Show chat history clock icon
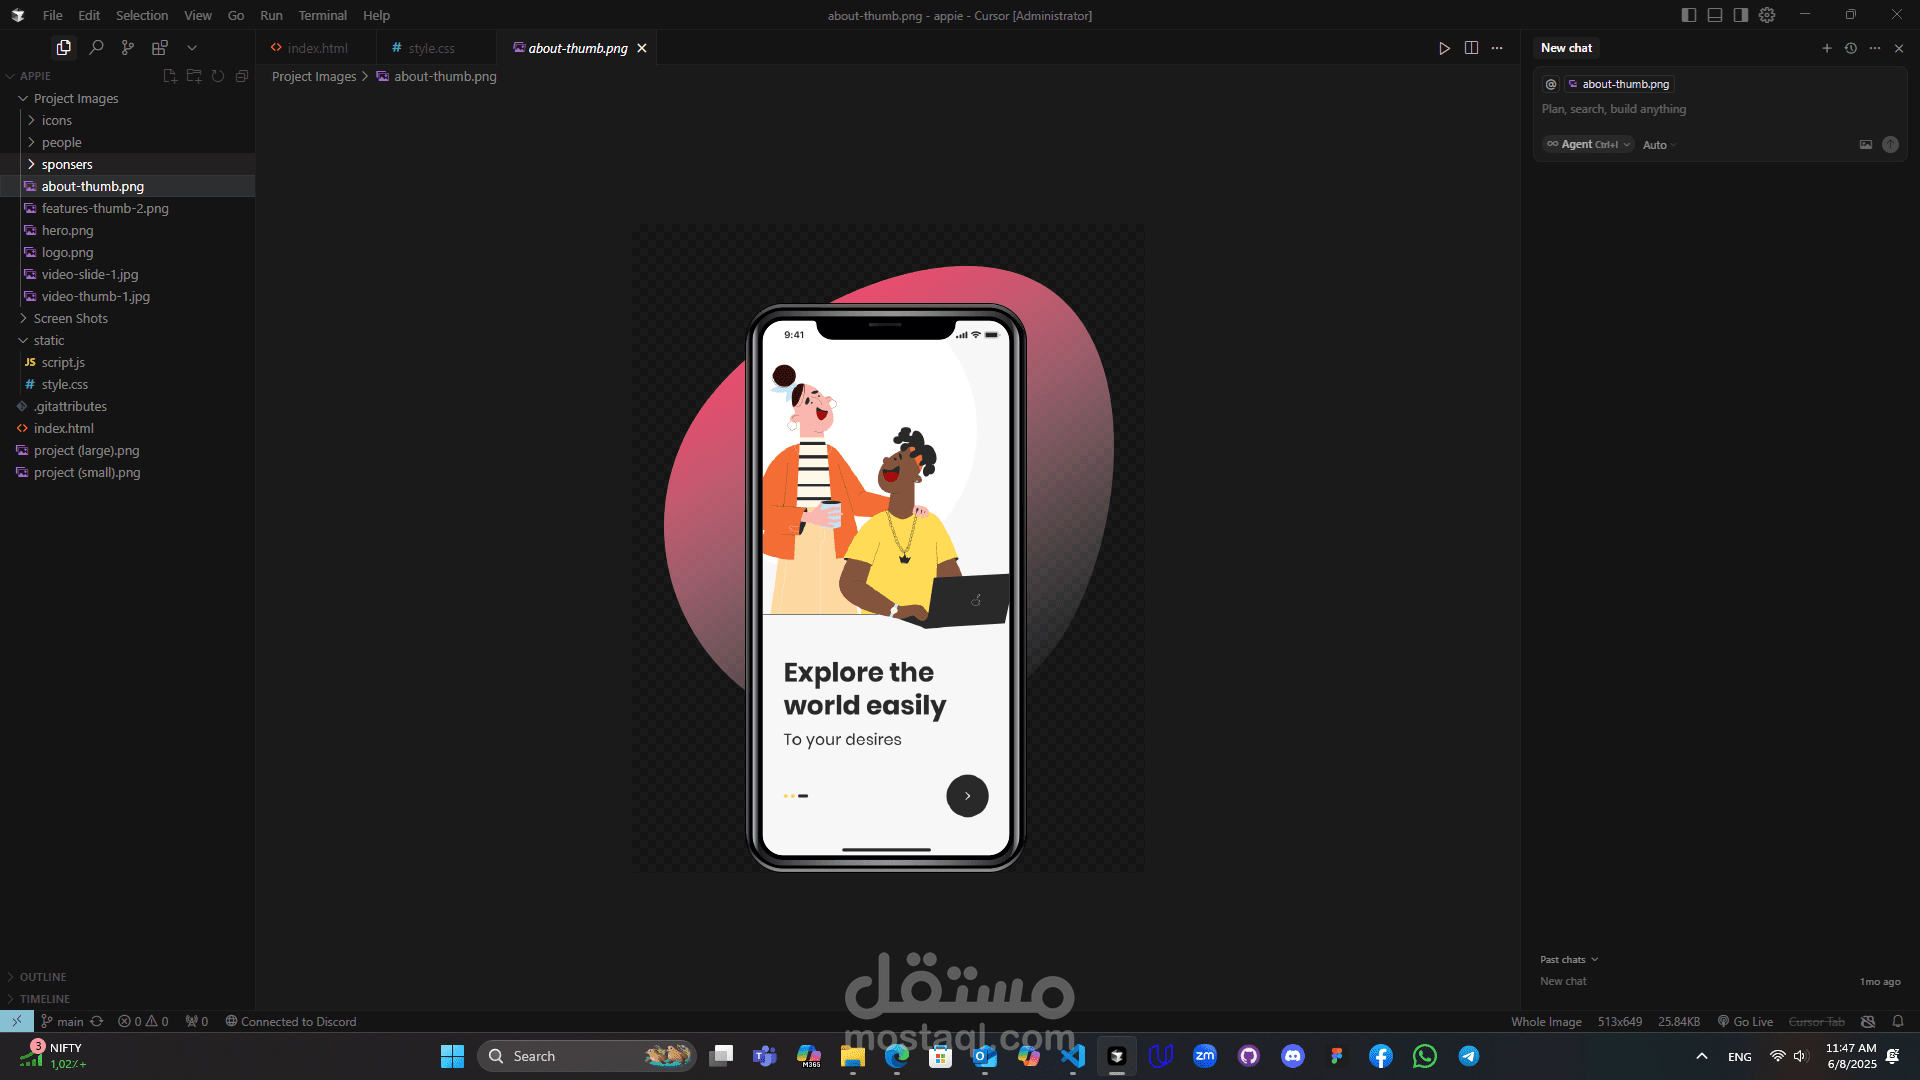The height and width of the screenshot is (1080, 1920). coord(1851,48)
